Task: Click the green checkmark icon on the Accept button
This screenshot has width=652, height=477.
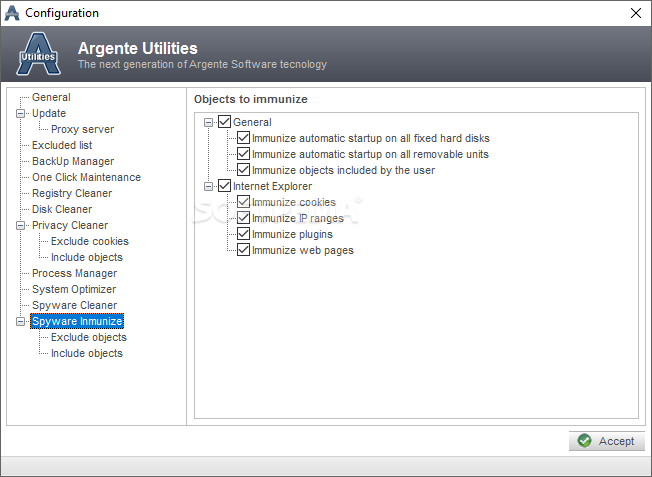Action: click(x=584, y=441)
